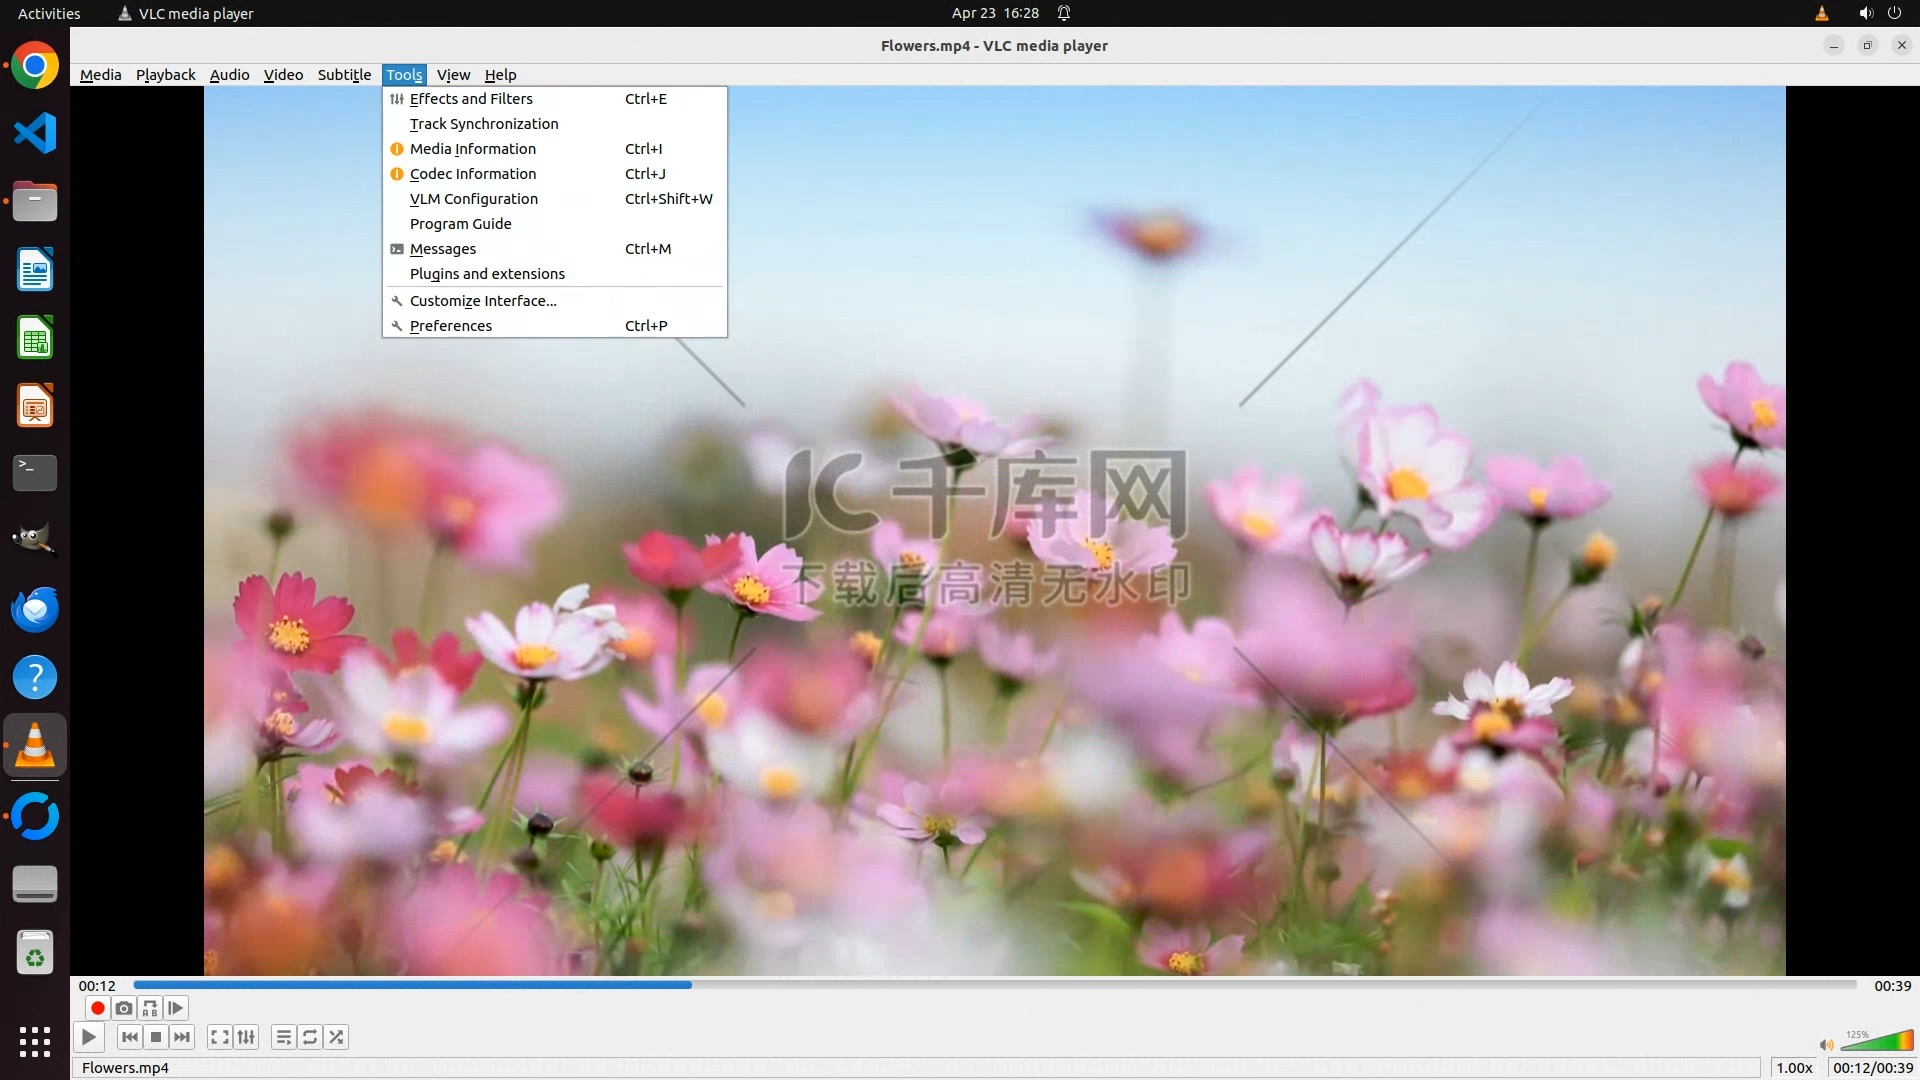The image size is (1920, 1080).
Task: Show extended settings equalizer icon
Action: [x=246, y=1037]
